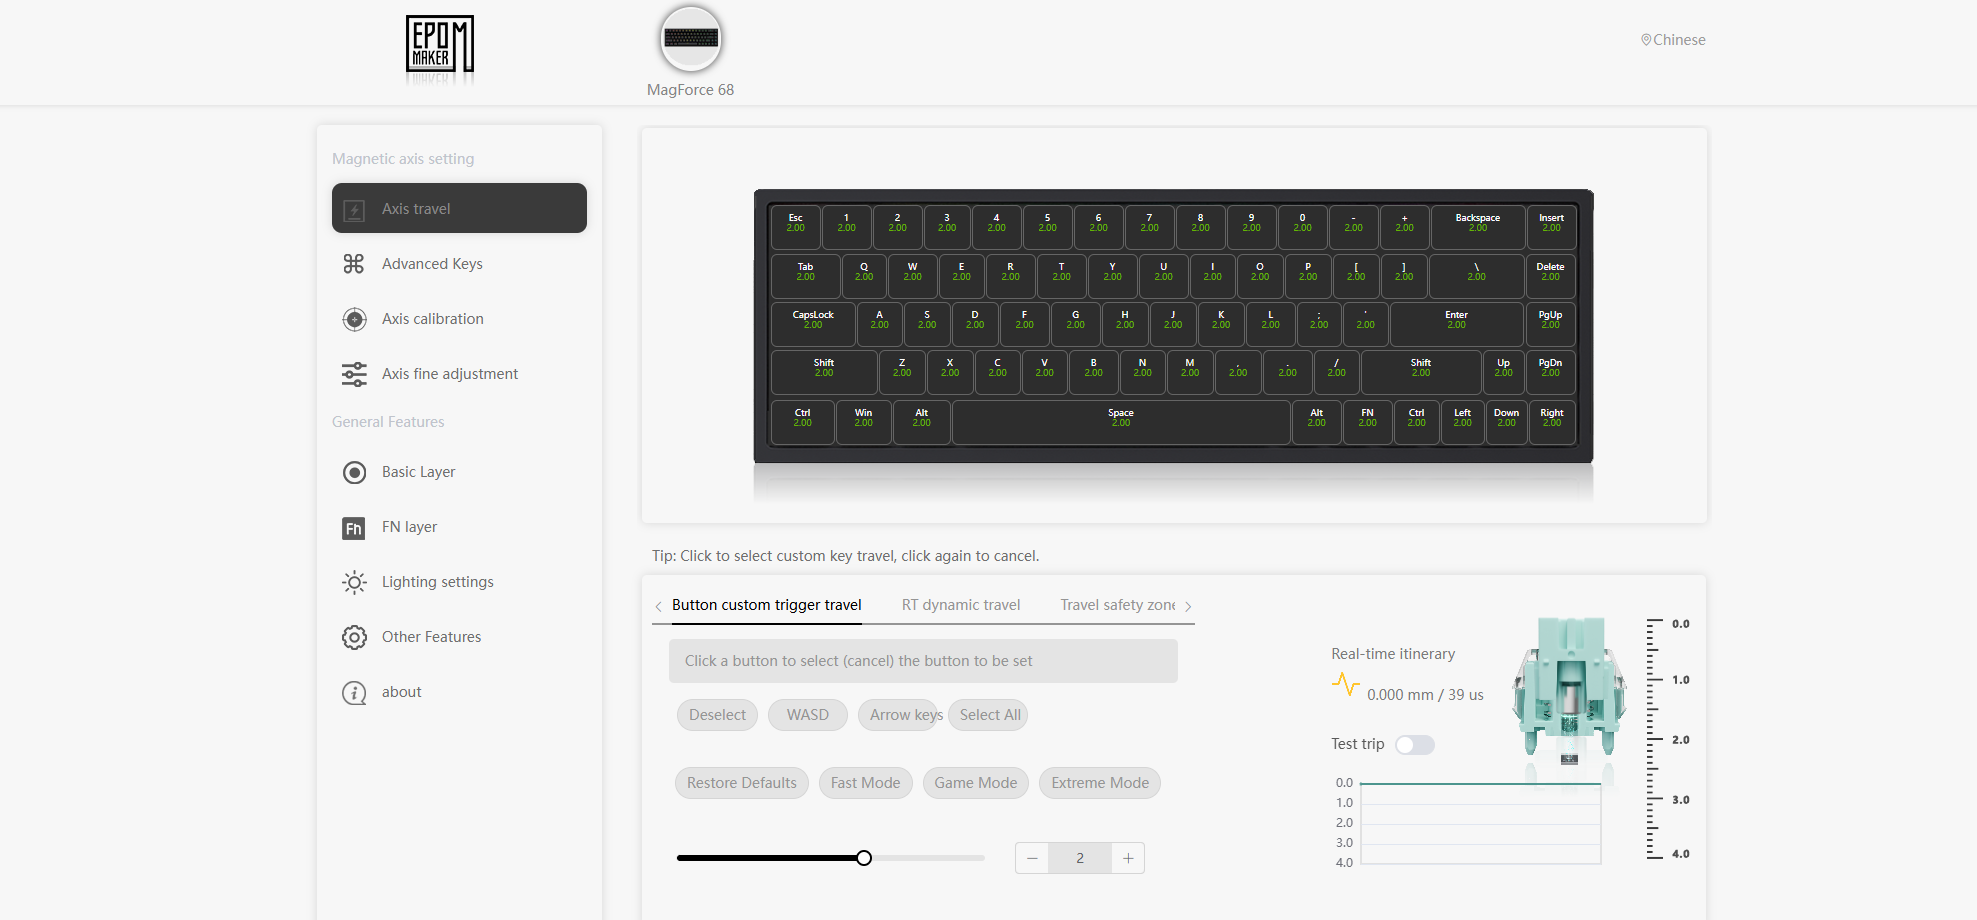This screenshot has width=1977, height=920.
Task: Expand tabs with right chevron arrow
Action: tap(1188, 606)
